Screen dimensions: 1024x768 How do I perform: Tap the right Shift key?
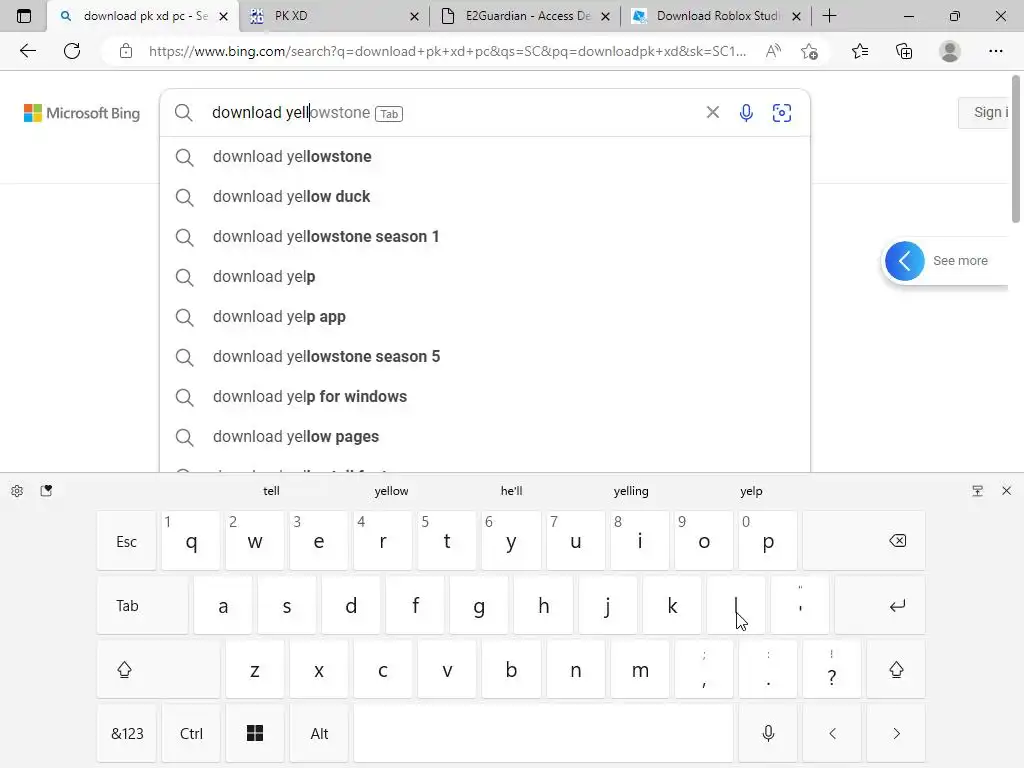(896, 669)
